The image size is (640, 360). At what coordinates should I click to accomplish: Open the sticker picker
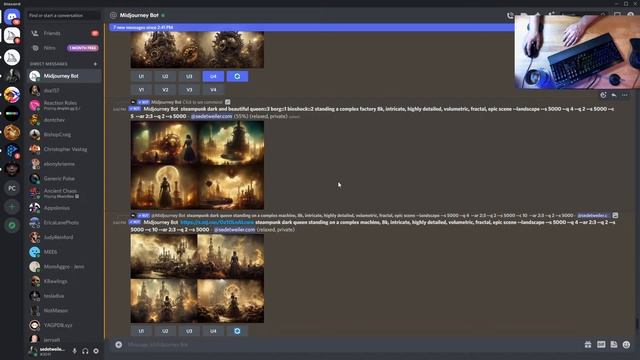pos(614,344)
